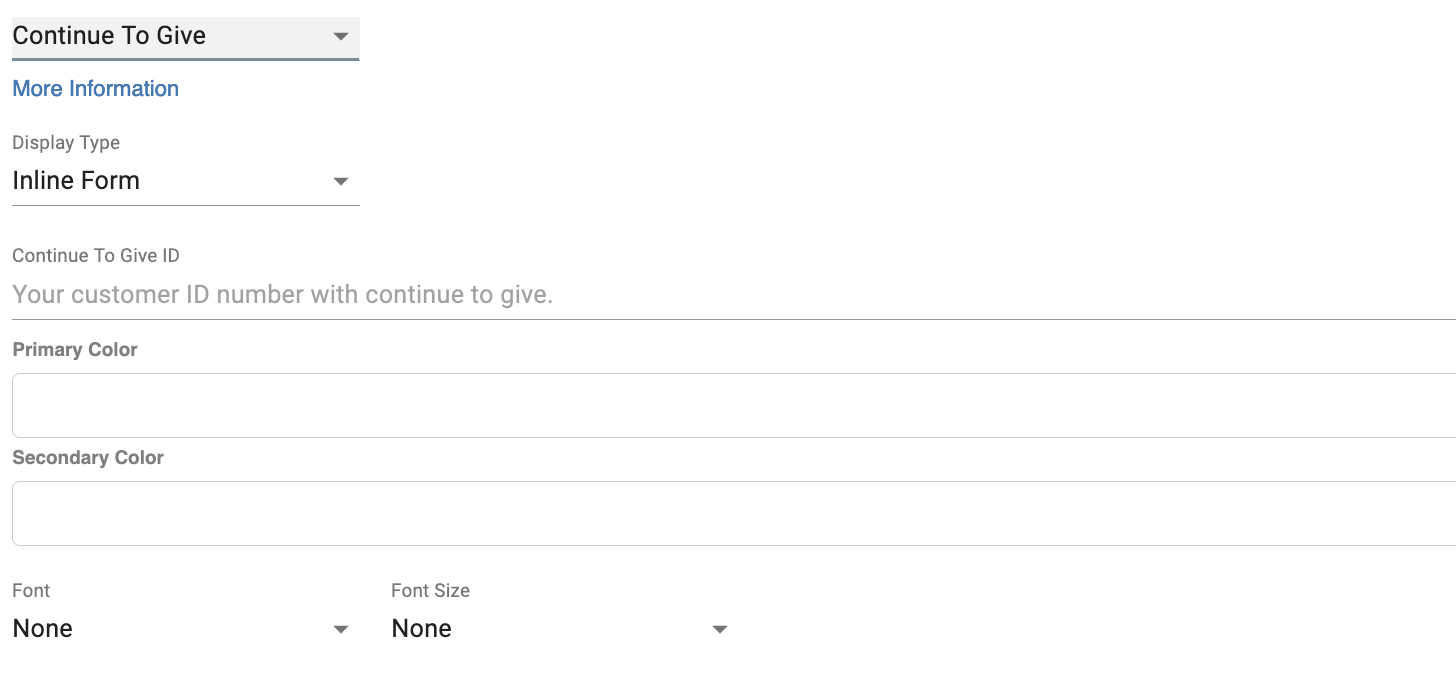This screenshot has height=678, width=1456.
Task: Click the Display Type label
Action: (66, 143)
